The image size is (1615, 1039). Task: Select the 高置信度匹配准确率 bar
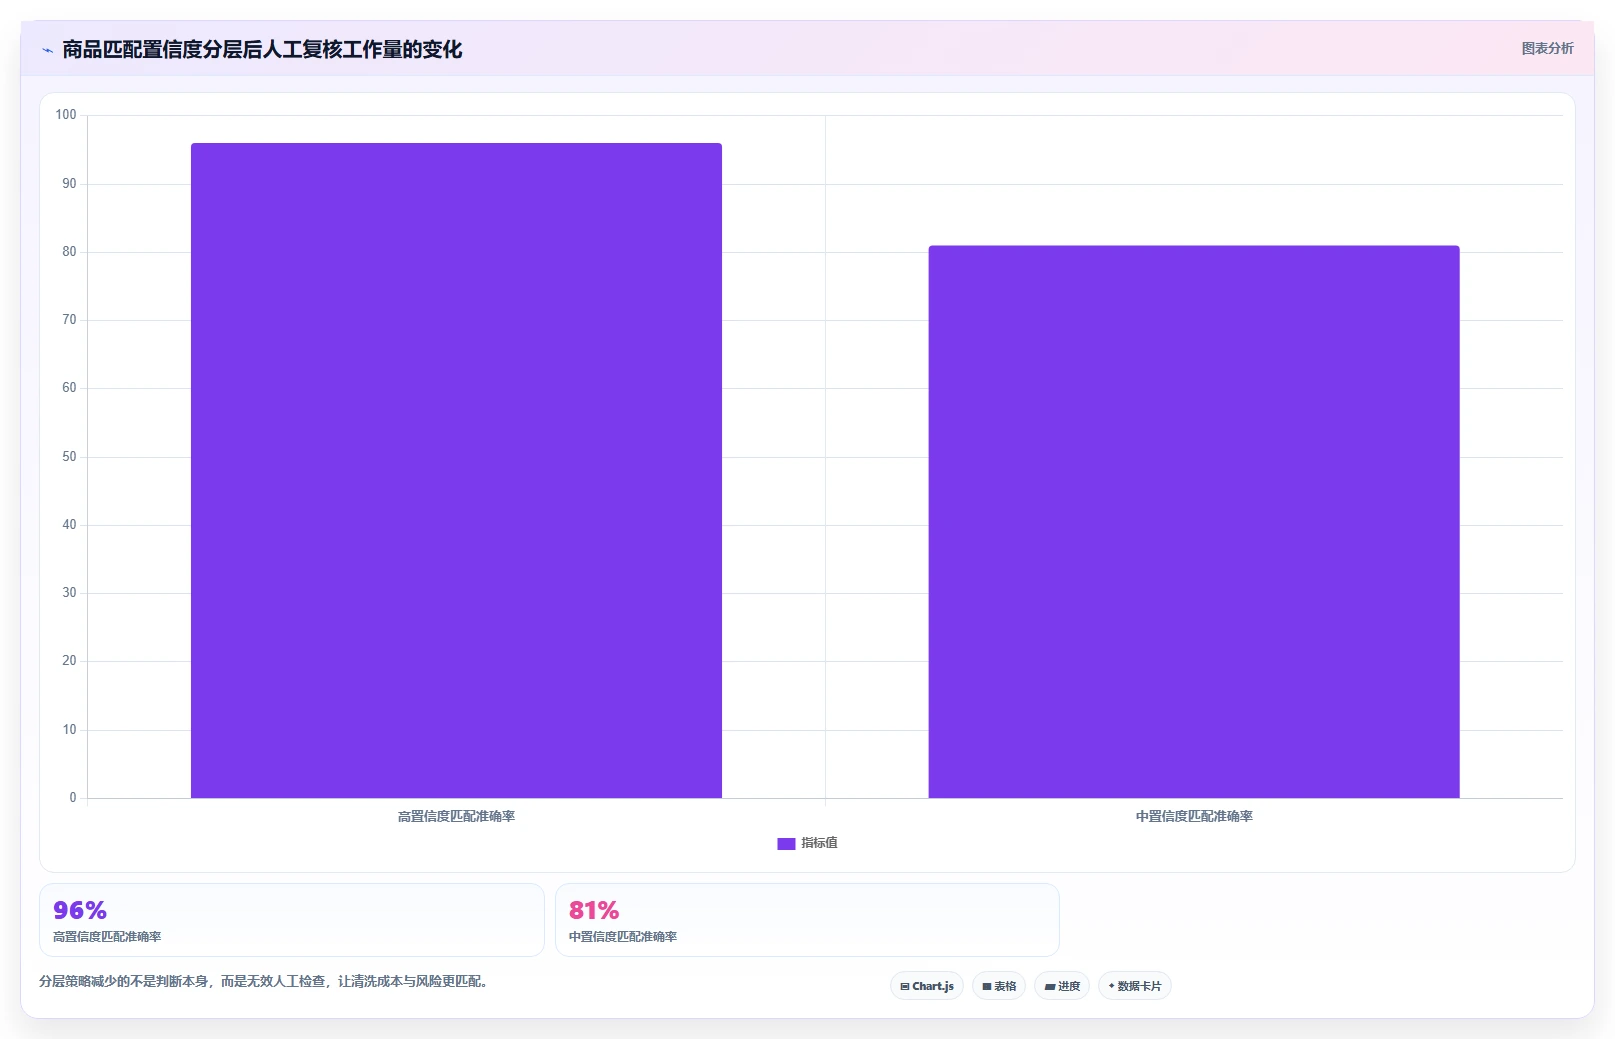tap(456, 470)
